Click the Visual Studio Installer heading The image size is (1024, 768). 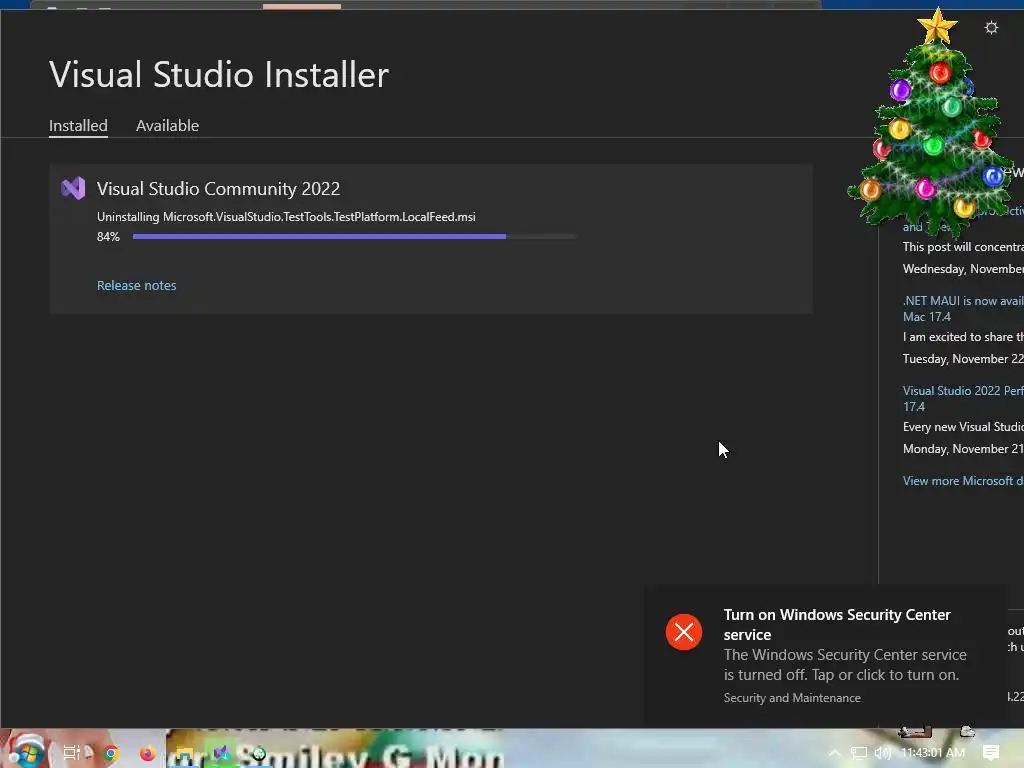219,74
